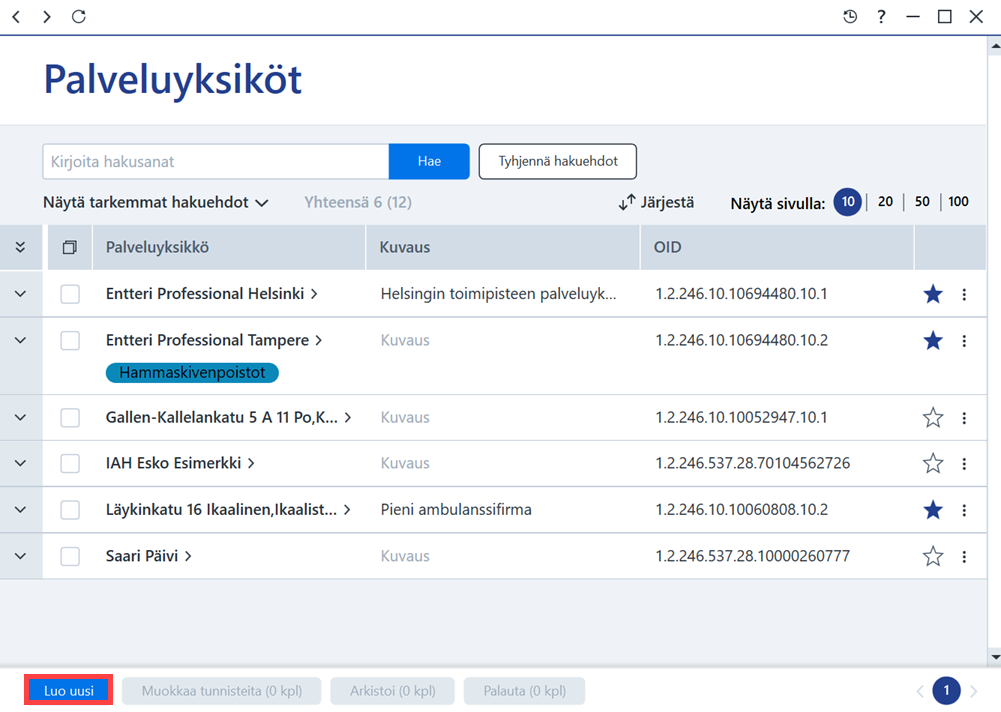Click Luo uusi to create new
1001x712 pixels.
tap(69, 691)
